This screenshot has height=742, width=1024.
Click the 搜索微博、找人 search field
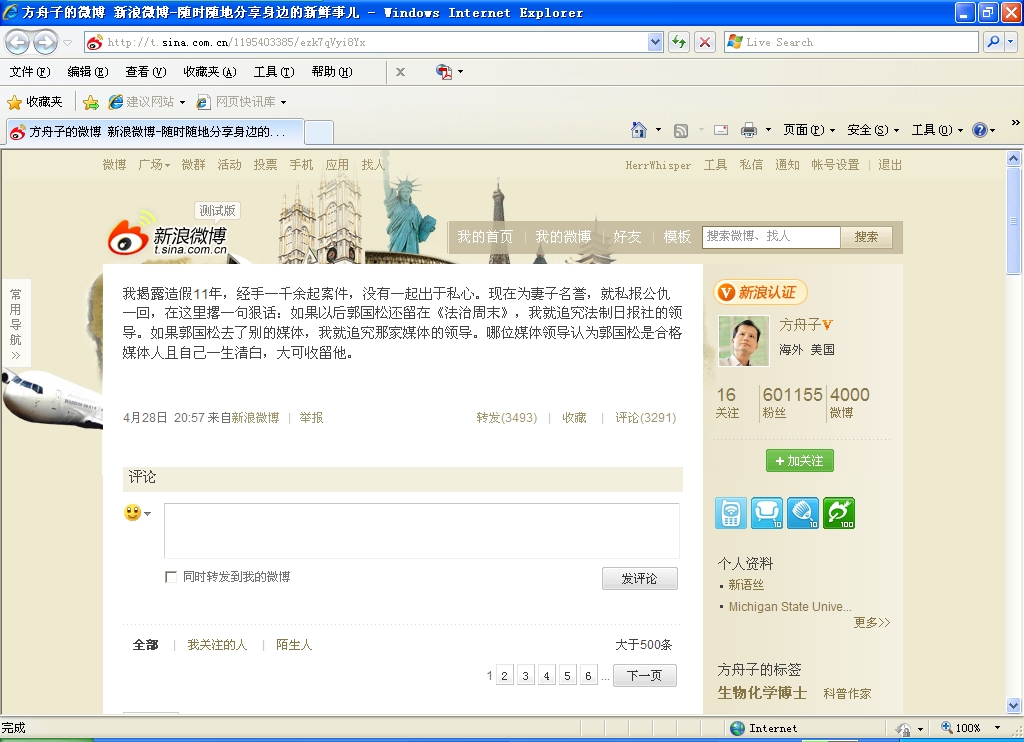[x=771, y=237]
